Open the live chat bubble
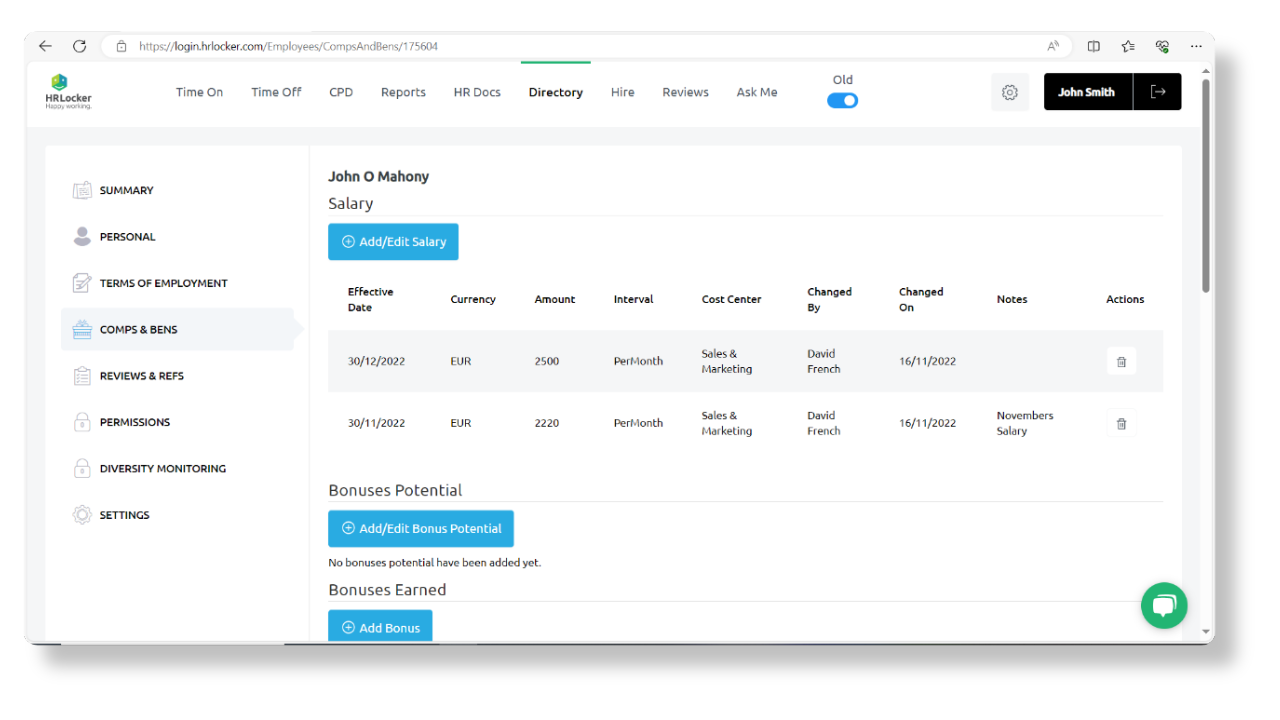1280x720 pixels. [1163, 605]
